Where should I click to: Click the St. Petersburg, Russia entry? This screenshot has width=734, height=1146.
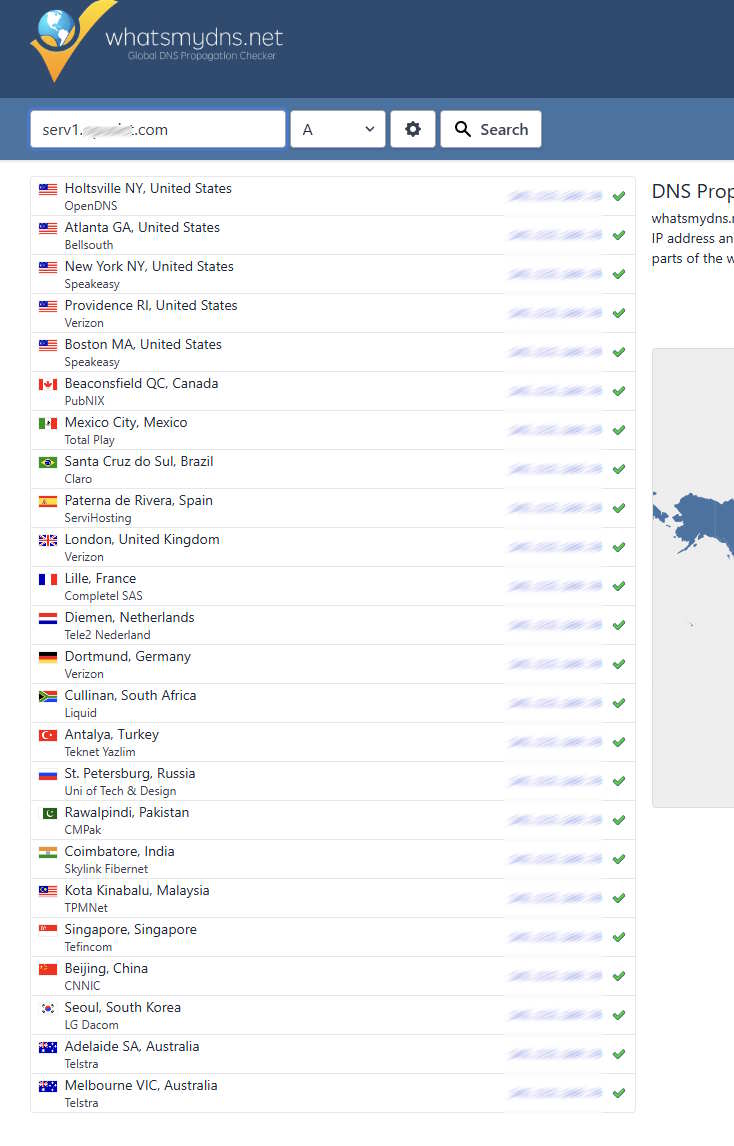(130, 774)
